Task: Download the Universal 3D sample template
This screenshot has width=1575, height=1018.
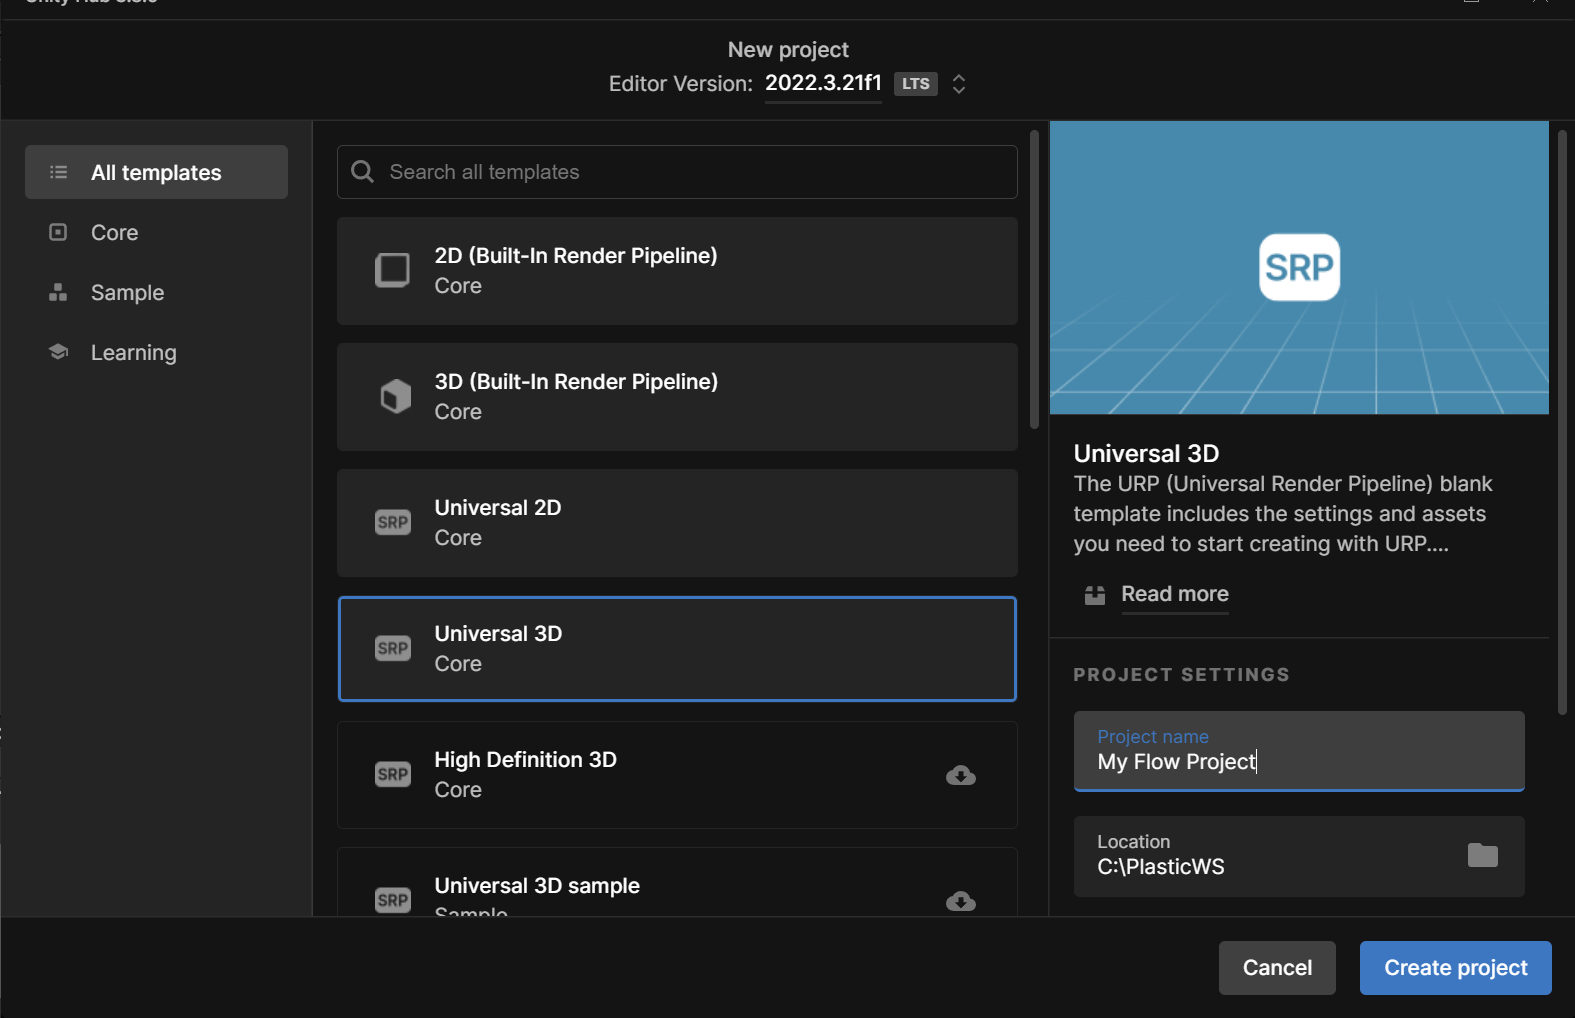Action: tap(960, 900)
